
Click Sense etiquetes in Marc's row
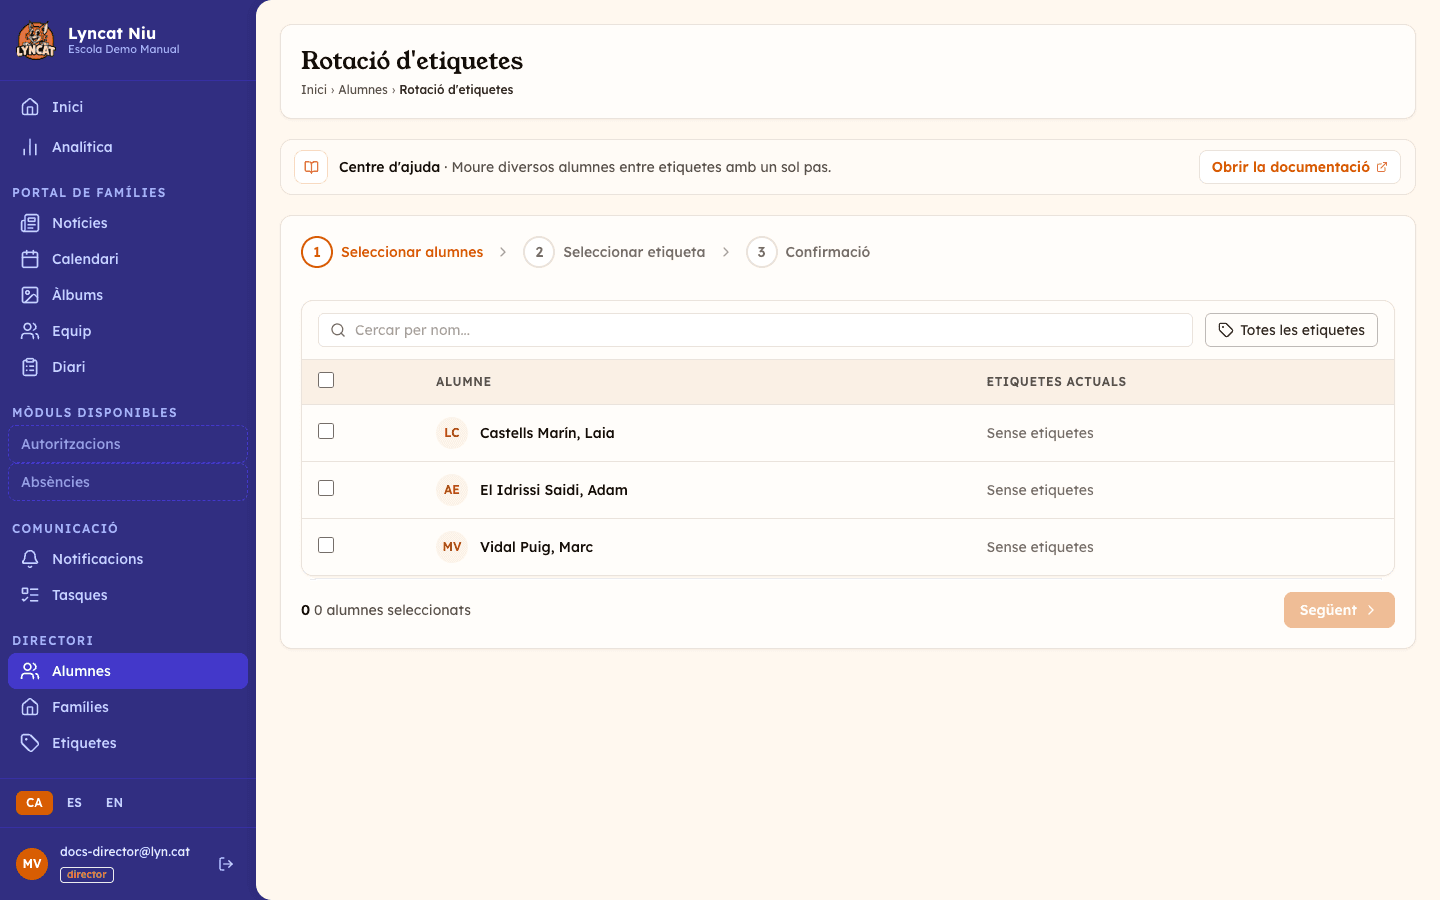pyautogui.click(x=1040, y=547)
